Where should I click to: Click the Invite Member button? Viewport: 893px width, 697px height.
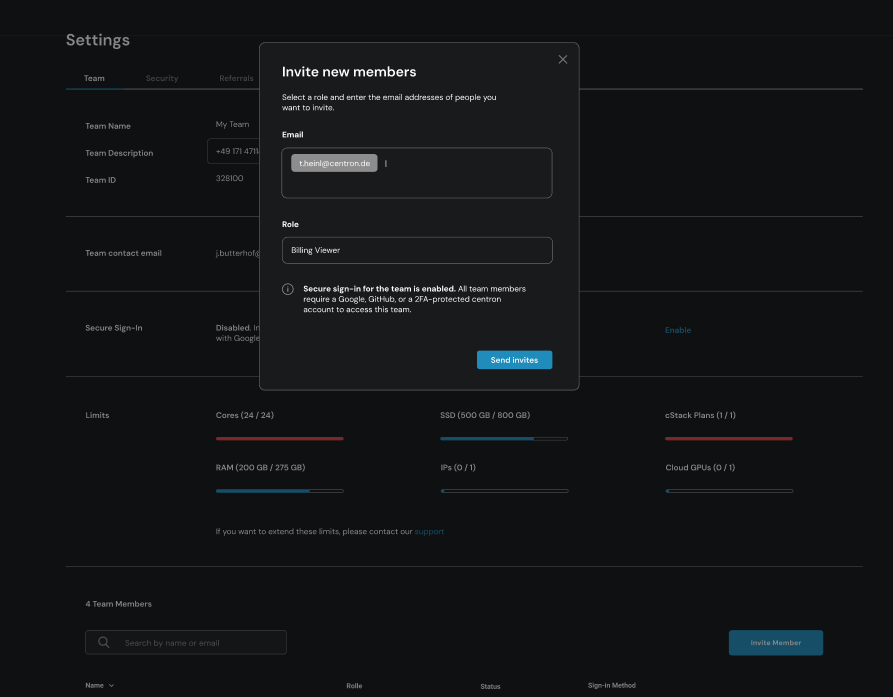coord(775,642)
